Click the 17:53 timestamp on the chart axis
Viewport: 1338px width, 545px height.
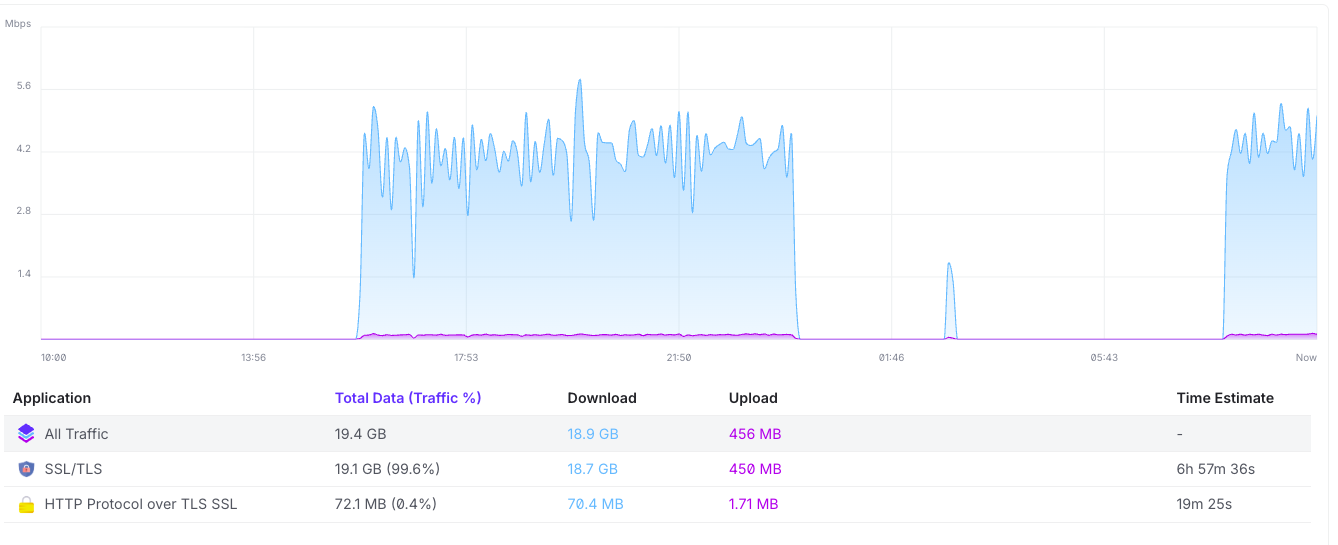point(466,358)
